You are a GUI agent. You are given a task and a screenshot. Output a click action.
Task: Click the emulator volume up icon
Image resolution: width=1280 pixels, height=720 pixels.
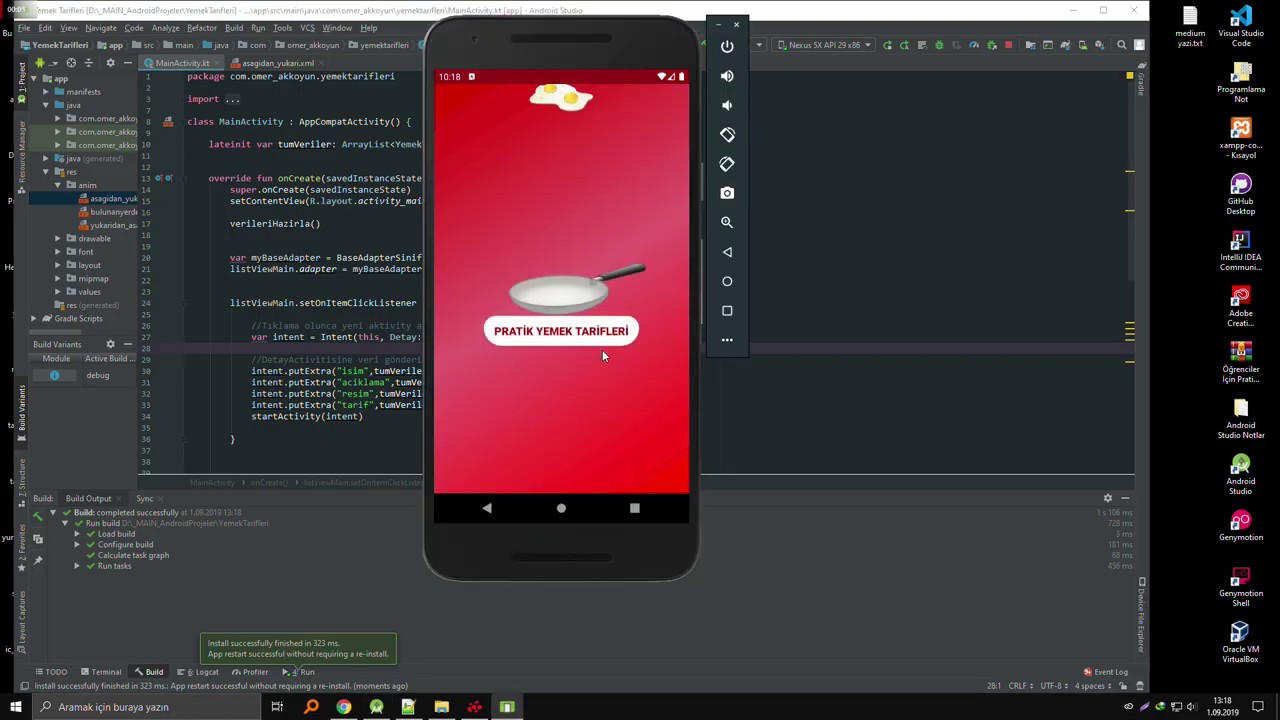(727, 76)
